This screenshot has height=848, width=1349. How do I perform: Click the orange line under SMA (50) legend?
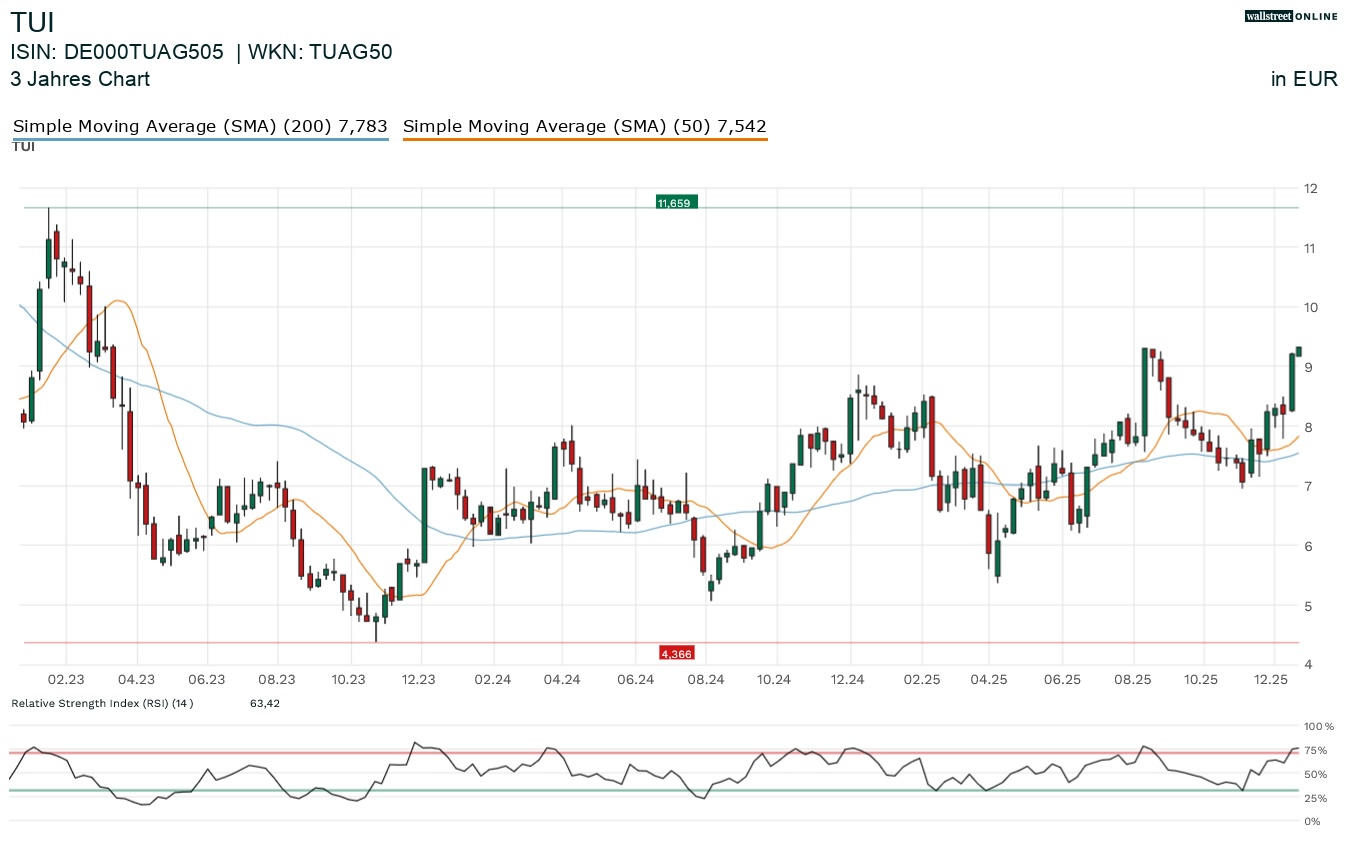pyautogui.click(x=584, y=140)
